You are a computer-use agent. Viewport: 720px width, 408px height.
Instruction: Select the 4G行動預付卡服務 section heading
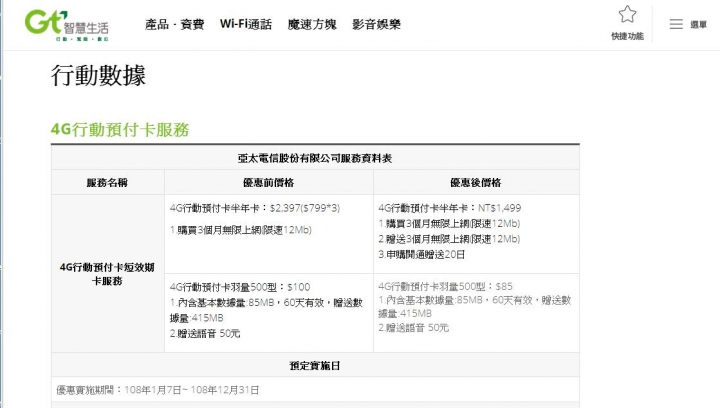click(x=120, y=129)
